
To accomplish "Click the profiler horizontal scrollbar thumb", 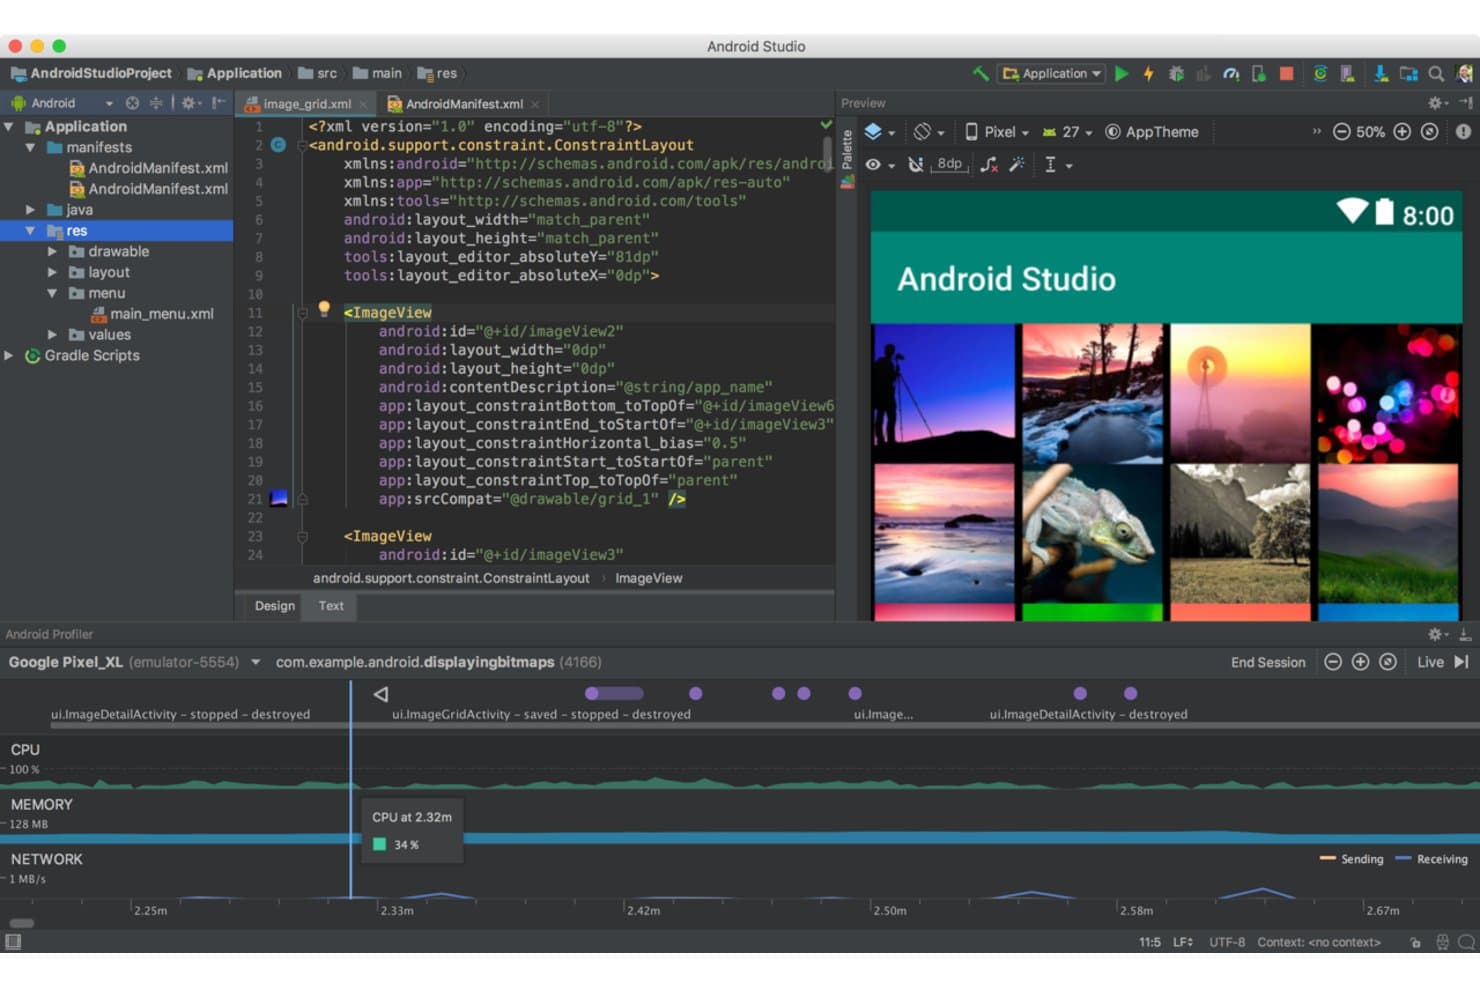I will (22, 923).
